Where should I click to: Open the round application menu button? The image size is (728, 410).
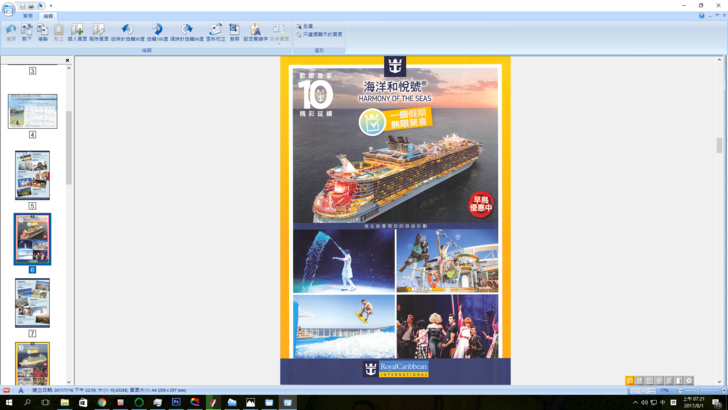[8, 8]
